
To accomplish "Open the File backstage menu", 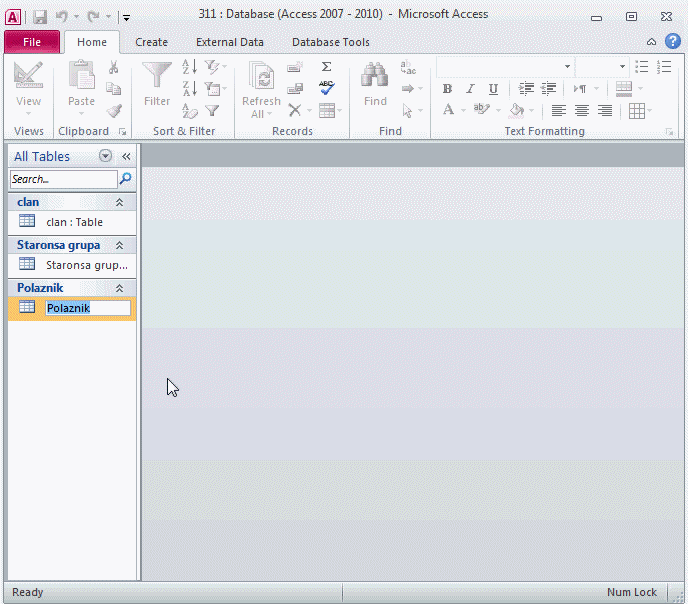I will click(x=31, y=42).
